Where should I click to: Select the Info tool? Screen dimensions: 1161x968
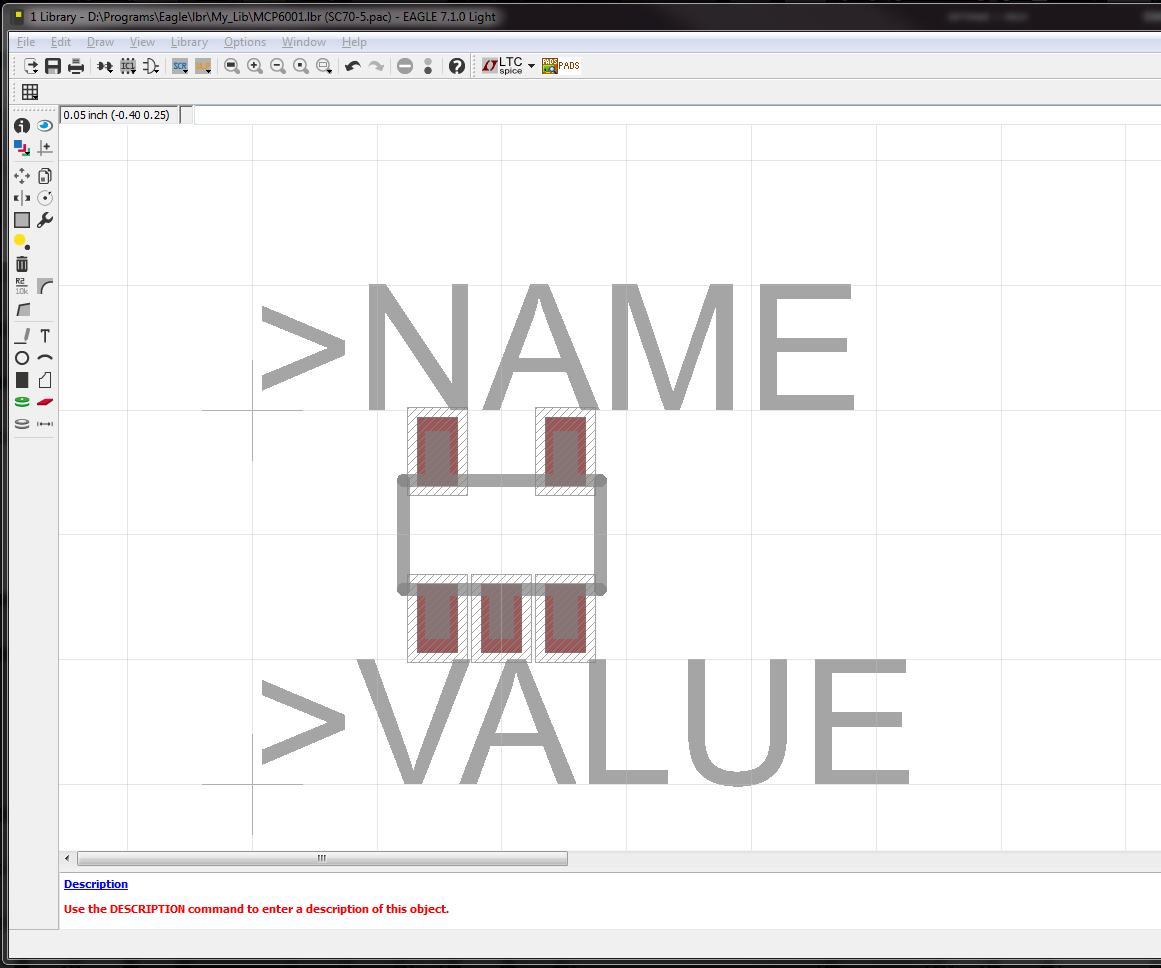click(21, 126)
